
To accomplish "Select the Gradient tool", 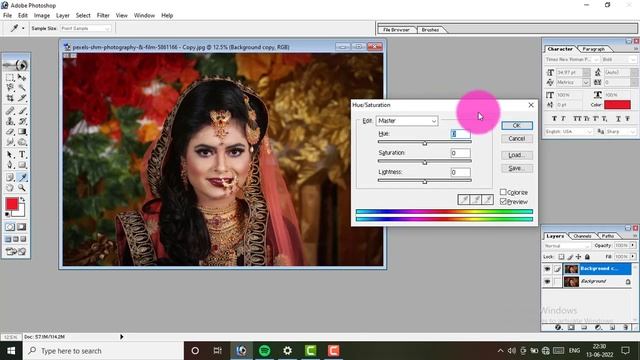I will coord(22,131).
